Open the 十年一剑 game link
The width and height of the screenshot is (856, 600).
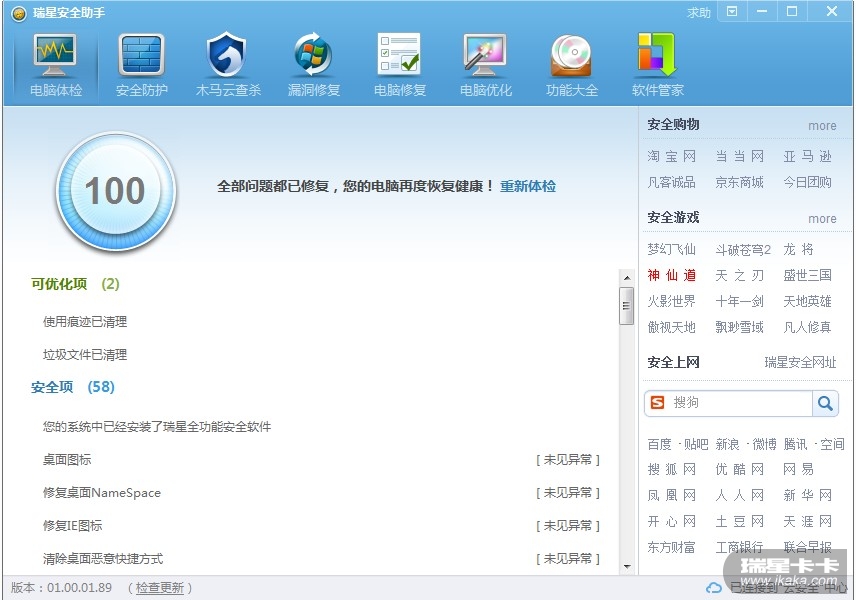(739, 301)
